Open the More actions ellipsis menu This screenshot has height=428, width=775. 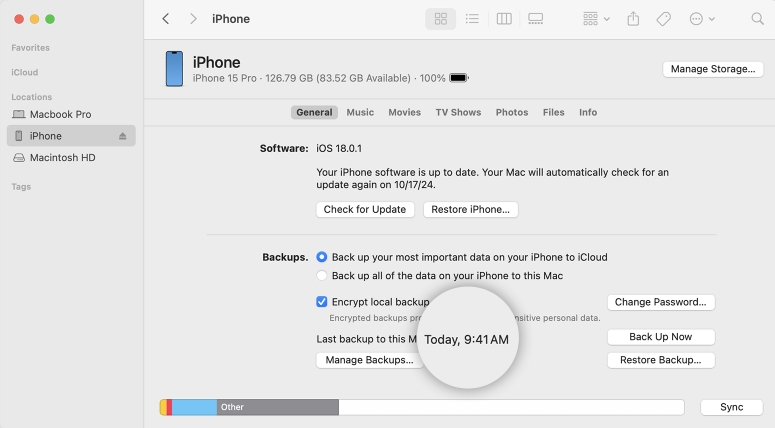pyautogui.click(x=702, y=19)
